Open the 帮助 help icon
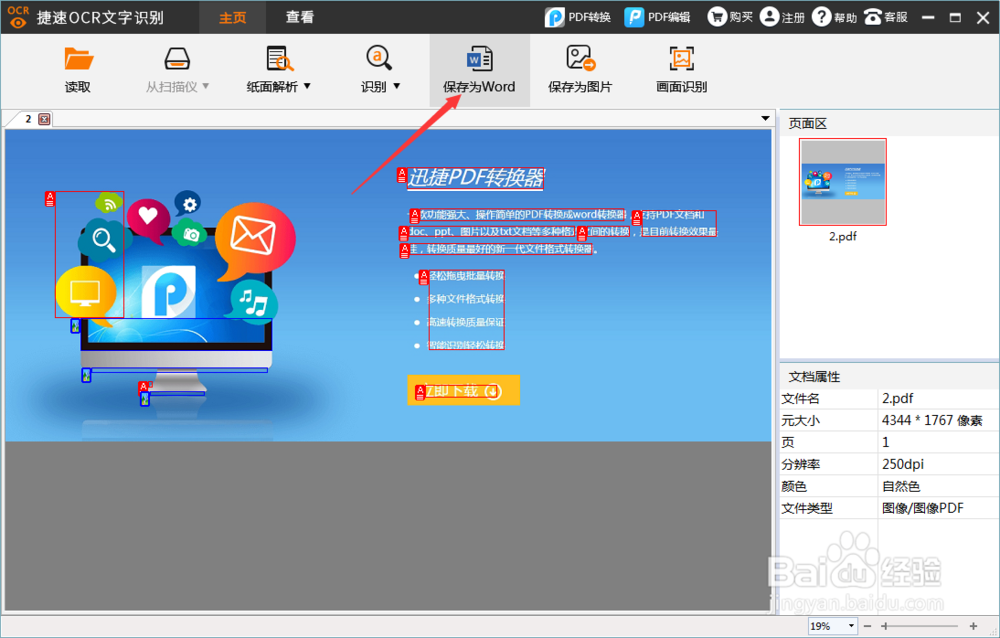Screen dimensions: 1000x638 pyautogui.click(x=821, y=17)
